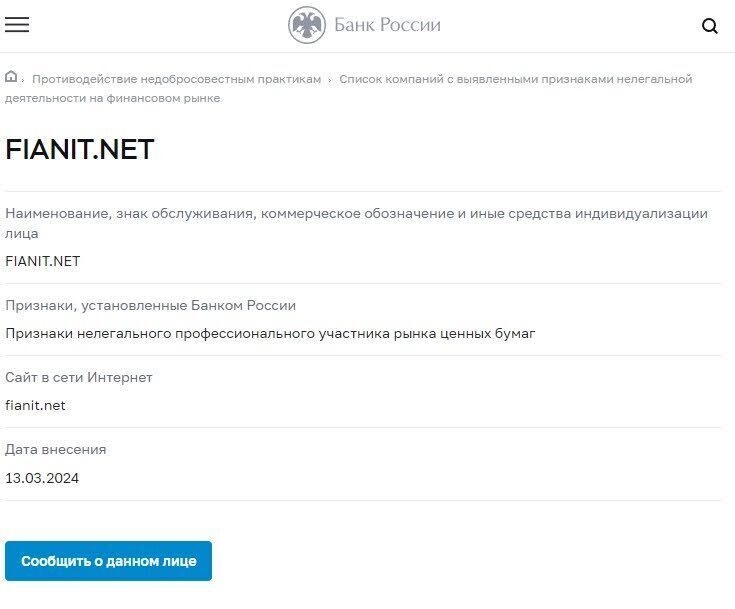
Task: Click the fianit.net website address value
Action: (35, 405)
